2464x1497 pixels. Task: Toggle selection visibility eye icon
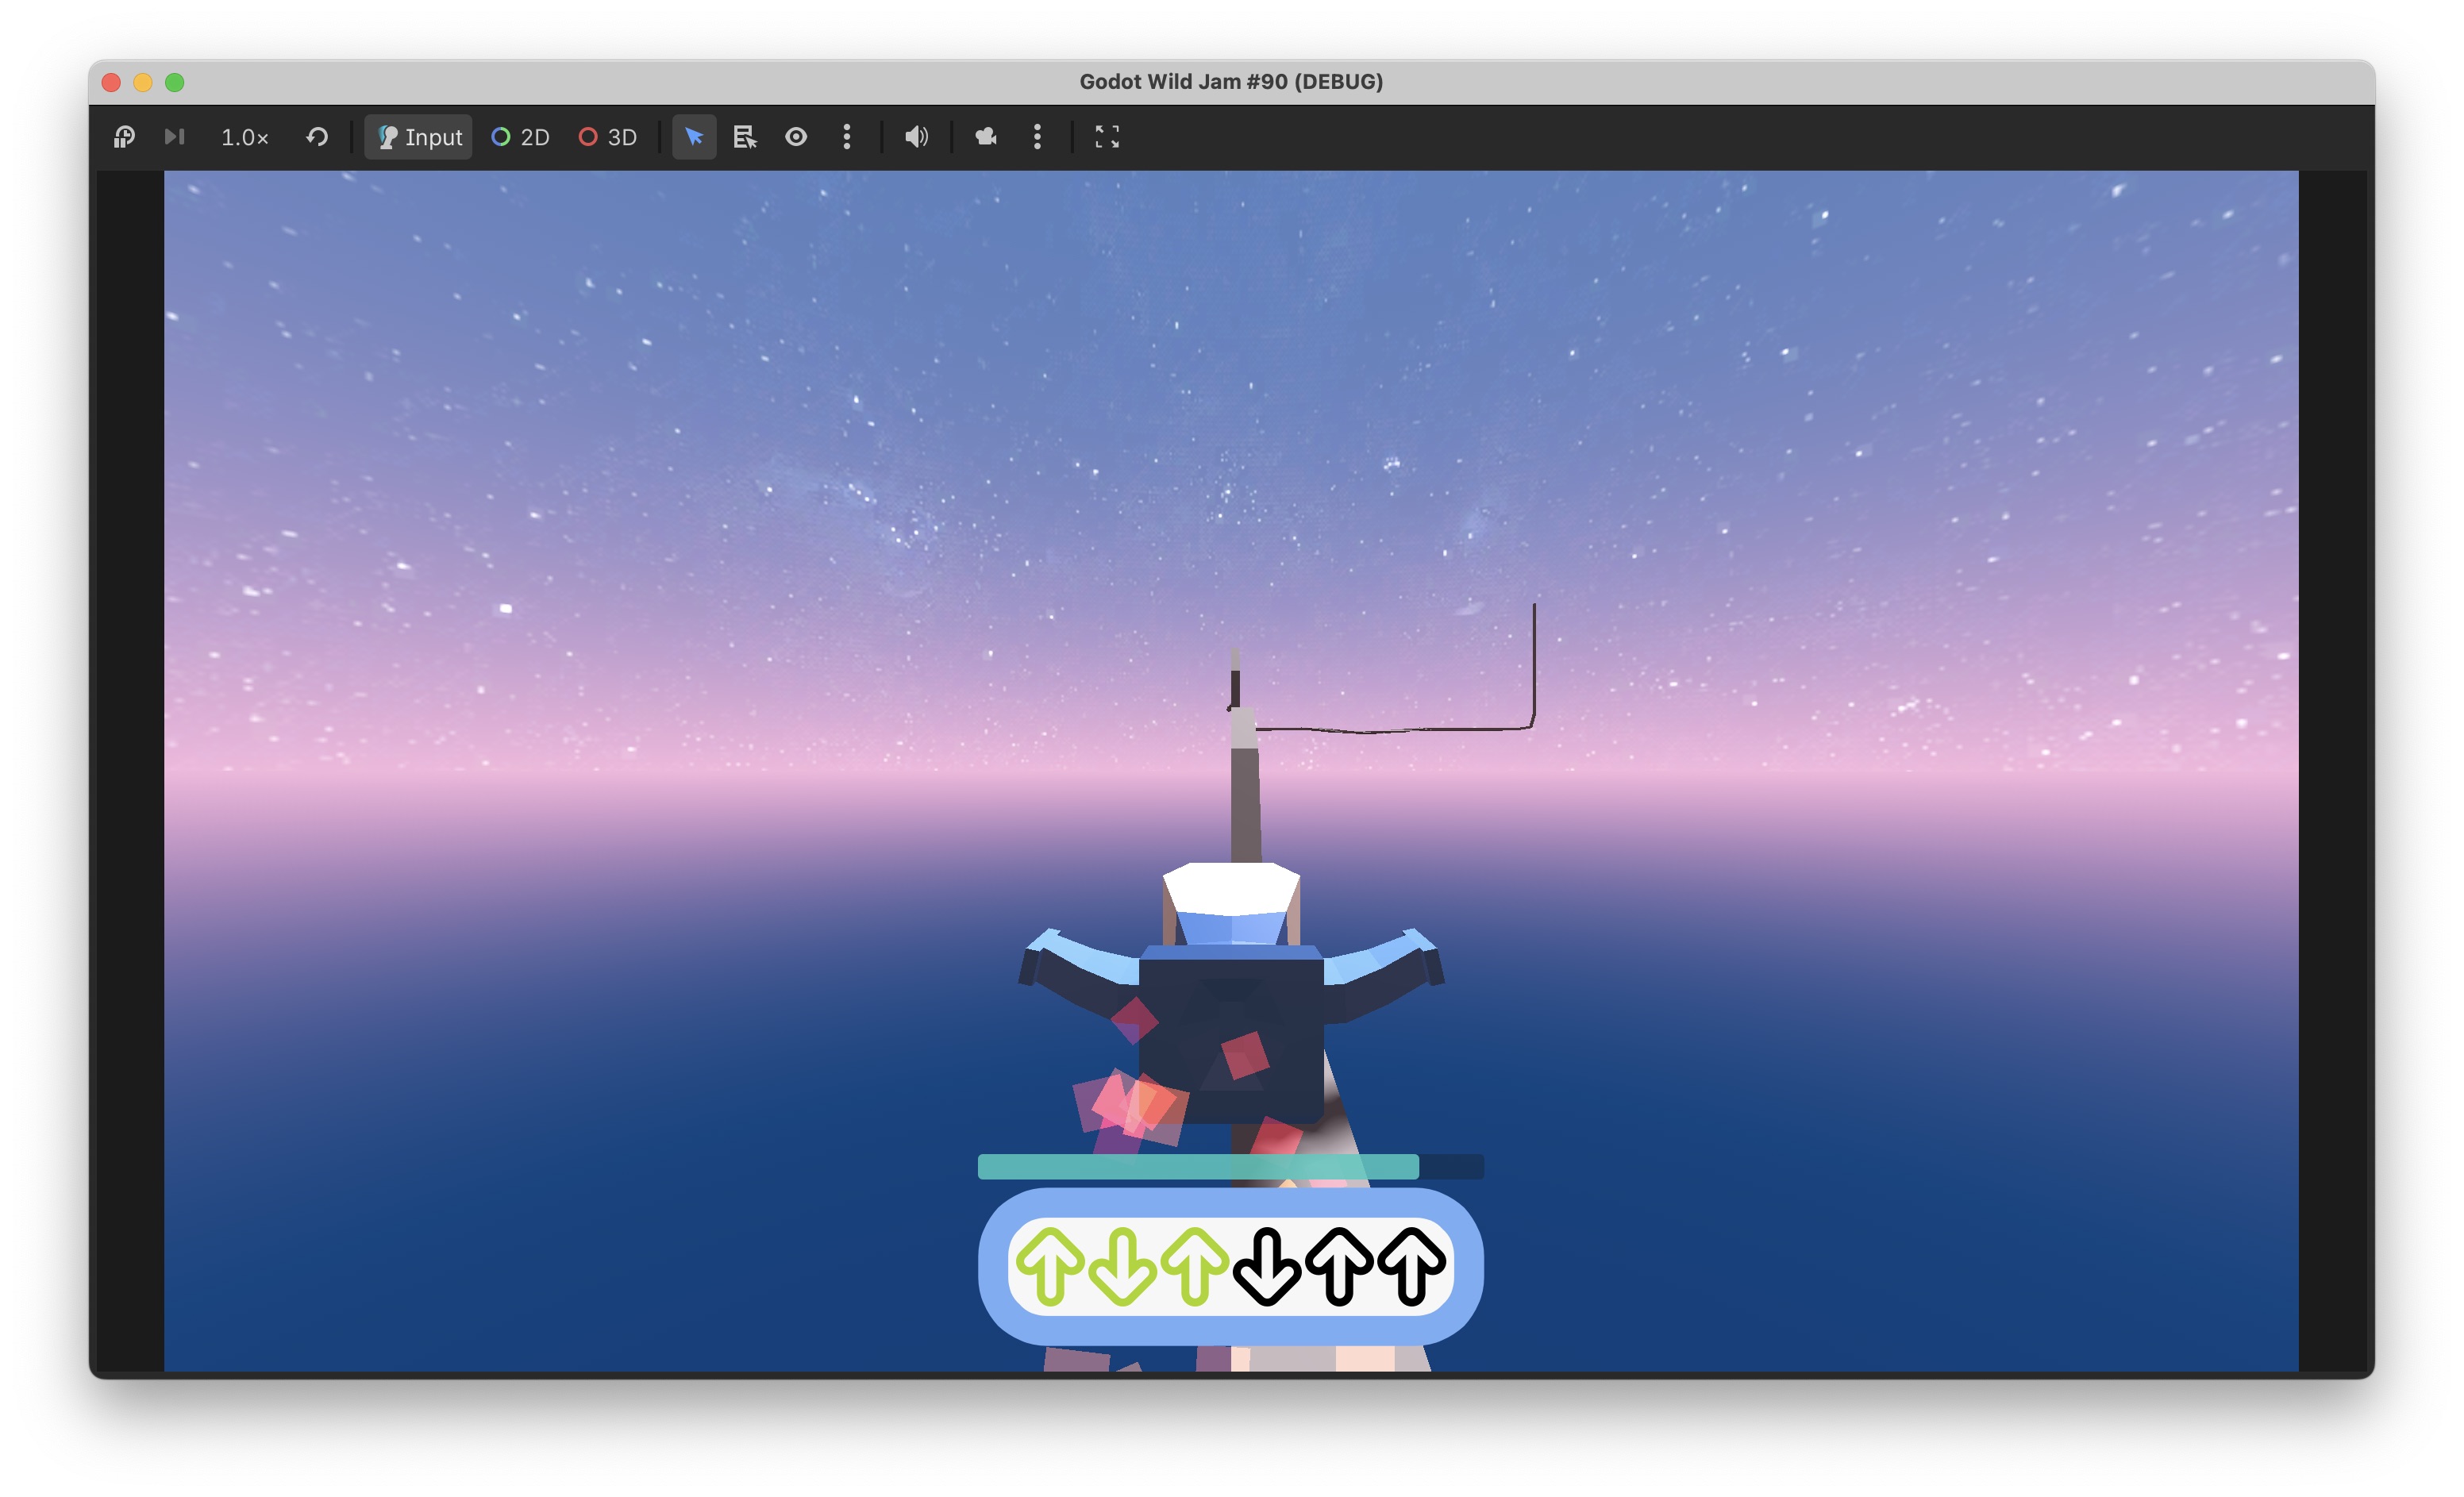[796, 137]
